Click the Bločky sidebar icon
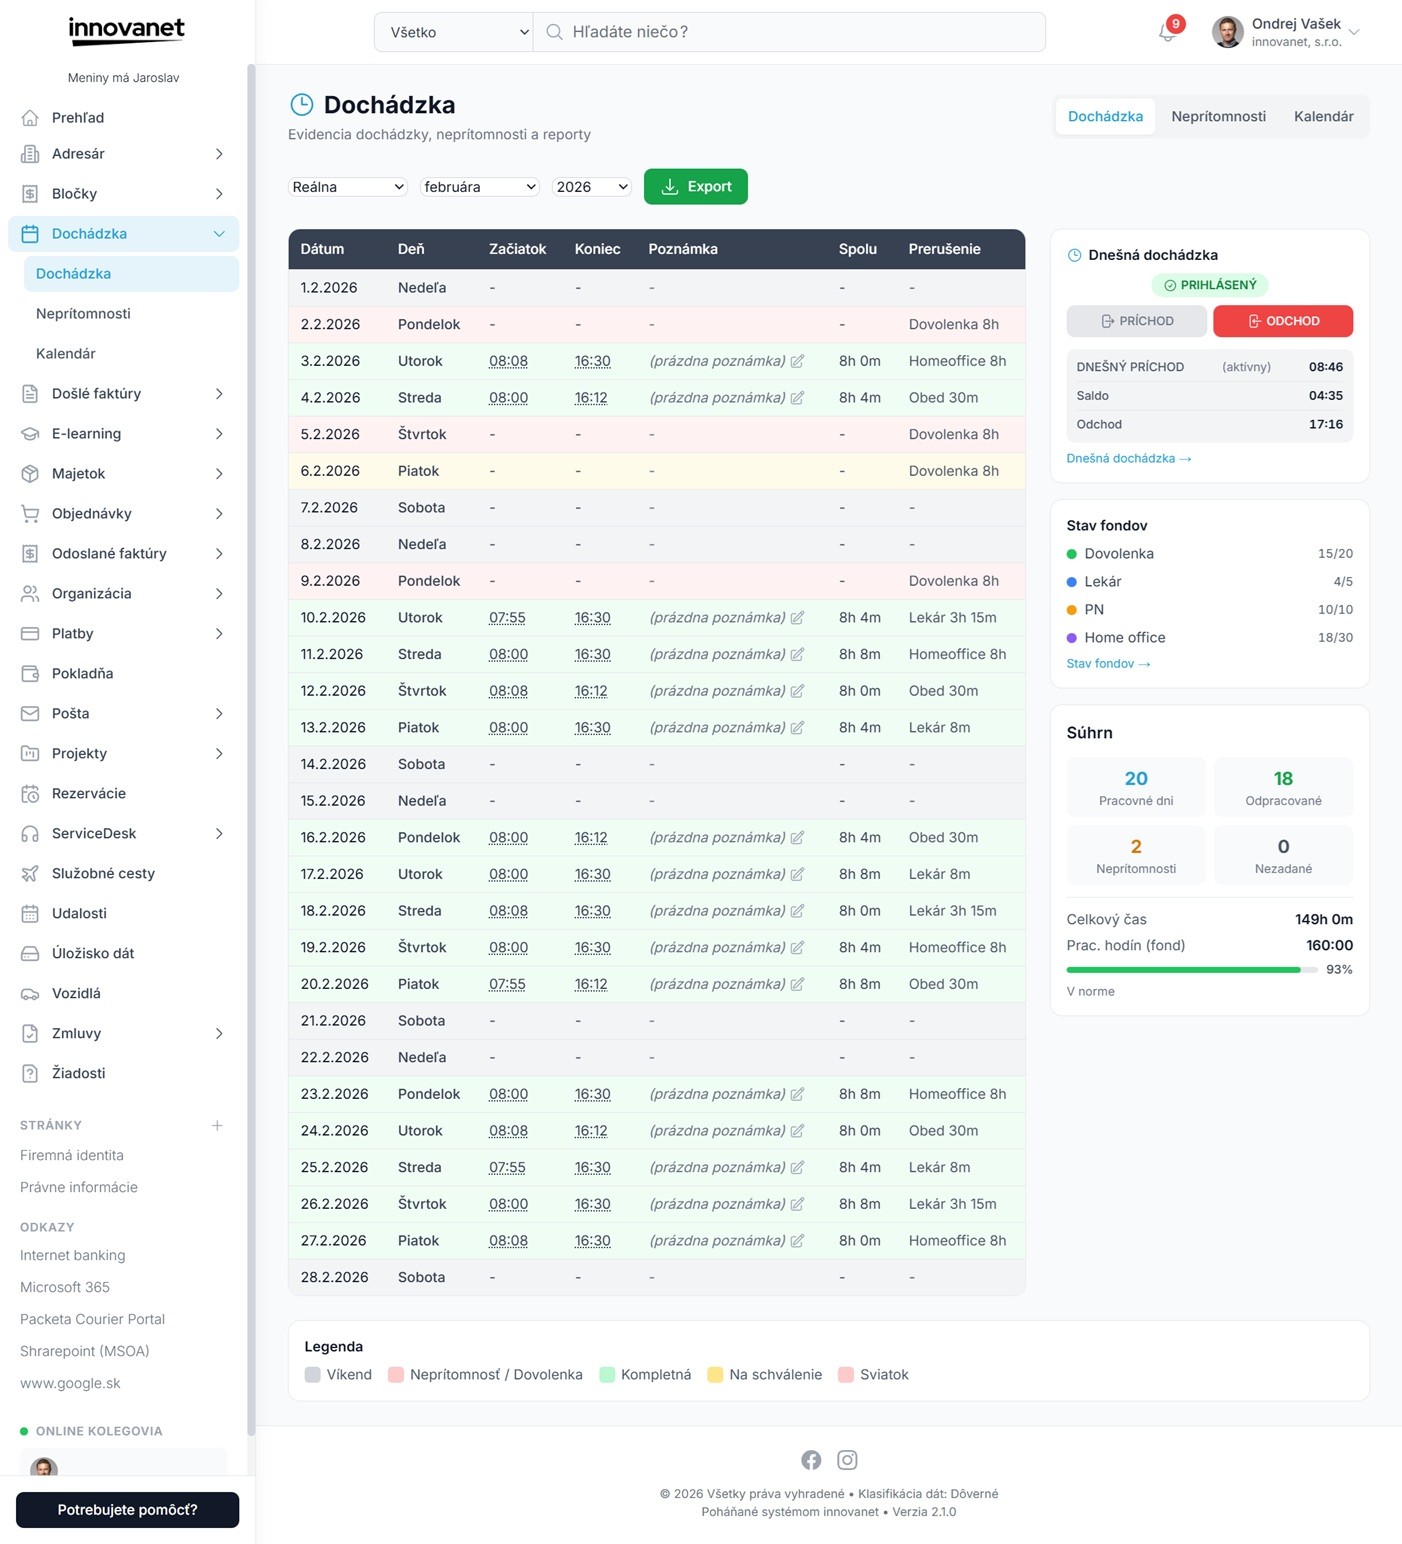This screenshot has height=1544, width=1402. point(30,194)
